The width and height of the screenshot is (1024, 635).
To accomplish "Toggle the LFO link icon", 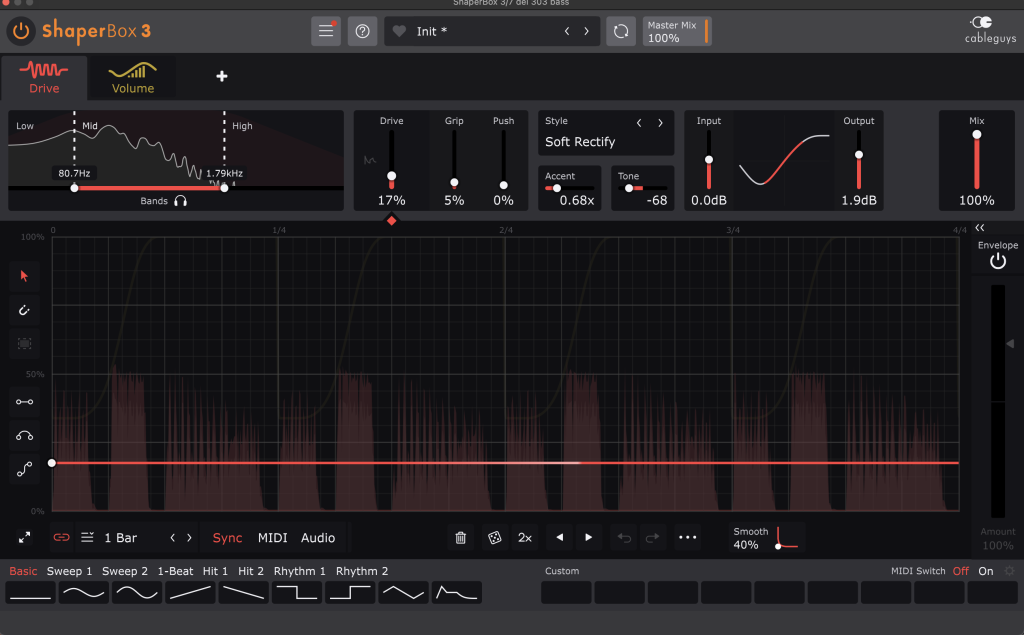I will pyautogui.click(x=61, y=537).
